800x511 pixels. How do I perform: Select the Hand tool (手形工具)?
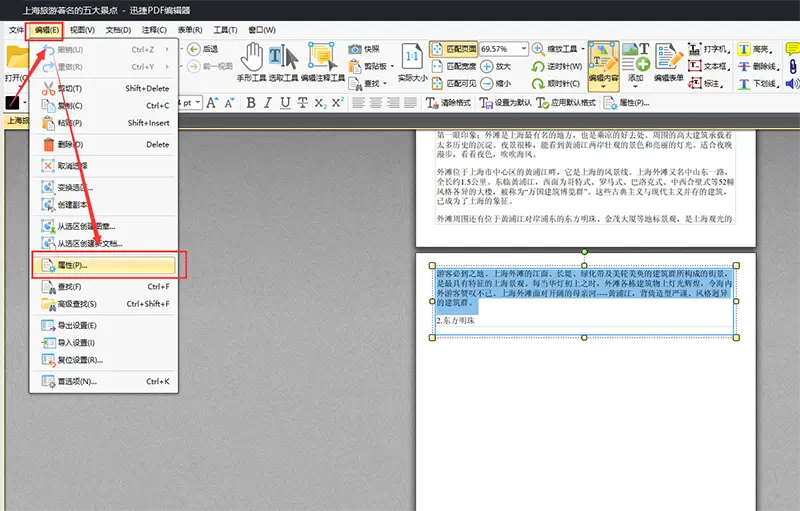[x=252, y=62]
